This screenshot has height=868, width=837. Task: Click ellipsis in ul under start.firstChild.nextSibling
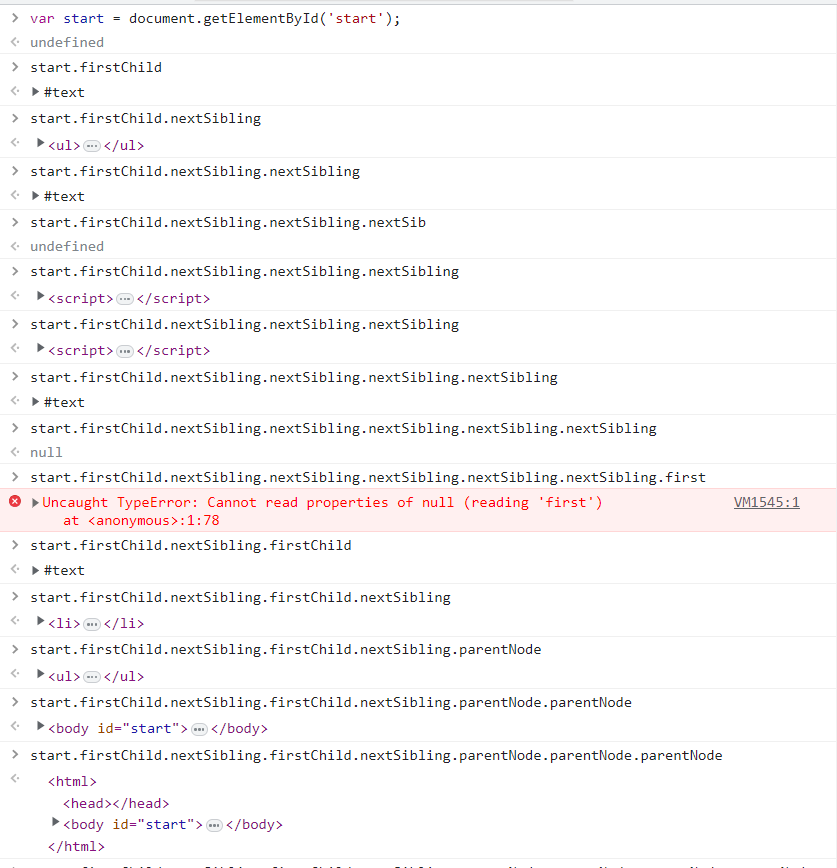92,146
